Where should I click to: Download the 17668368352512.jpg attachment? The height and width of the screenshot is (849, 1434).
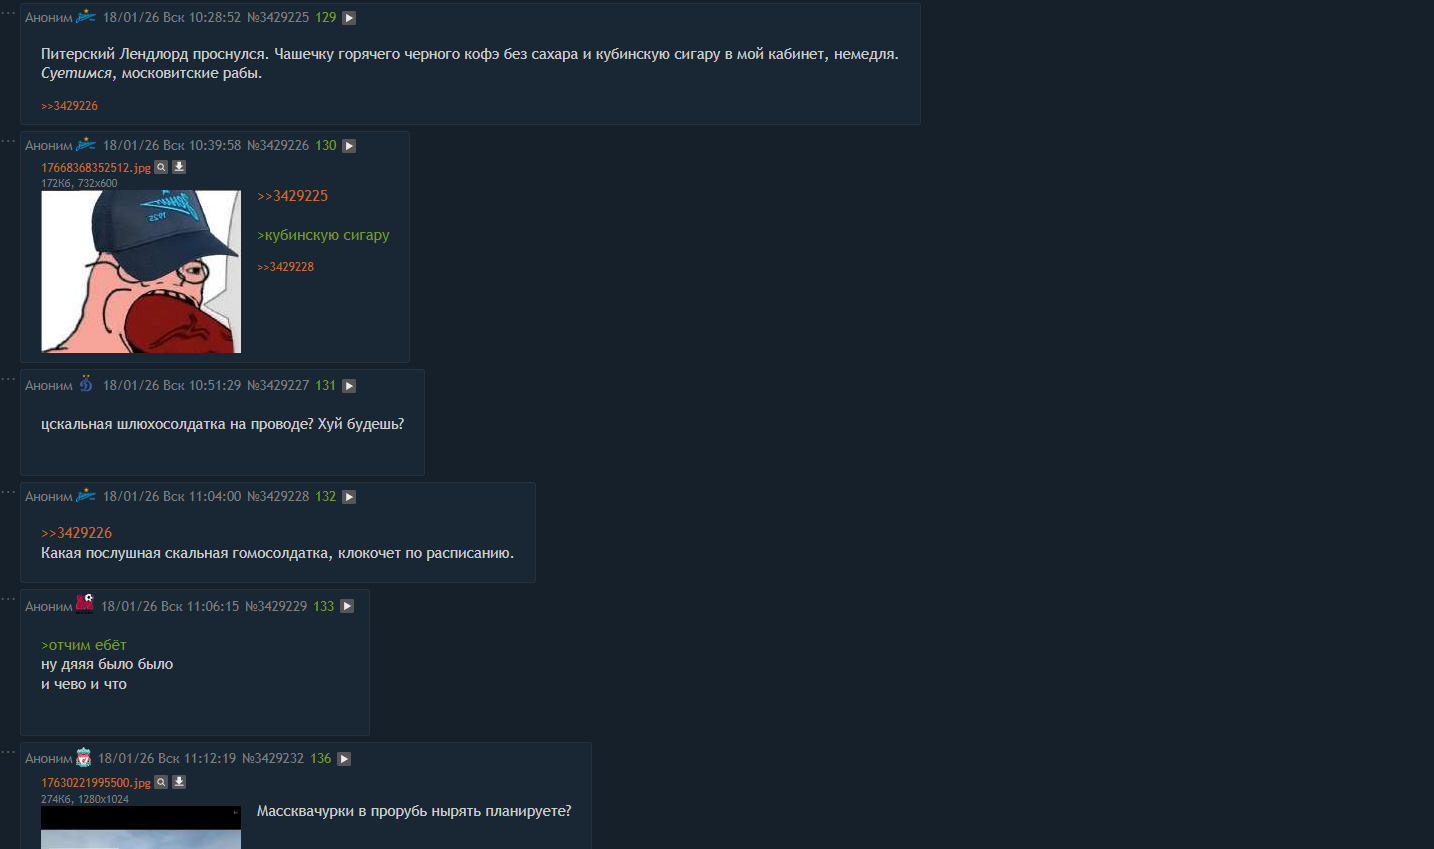click(x=179, y=167)
